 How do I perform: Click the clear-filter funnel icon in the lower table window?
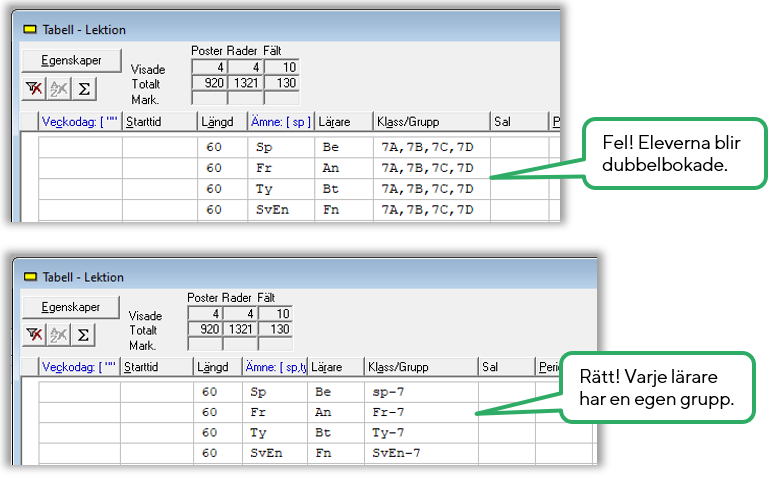(33, 333)
